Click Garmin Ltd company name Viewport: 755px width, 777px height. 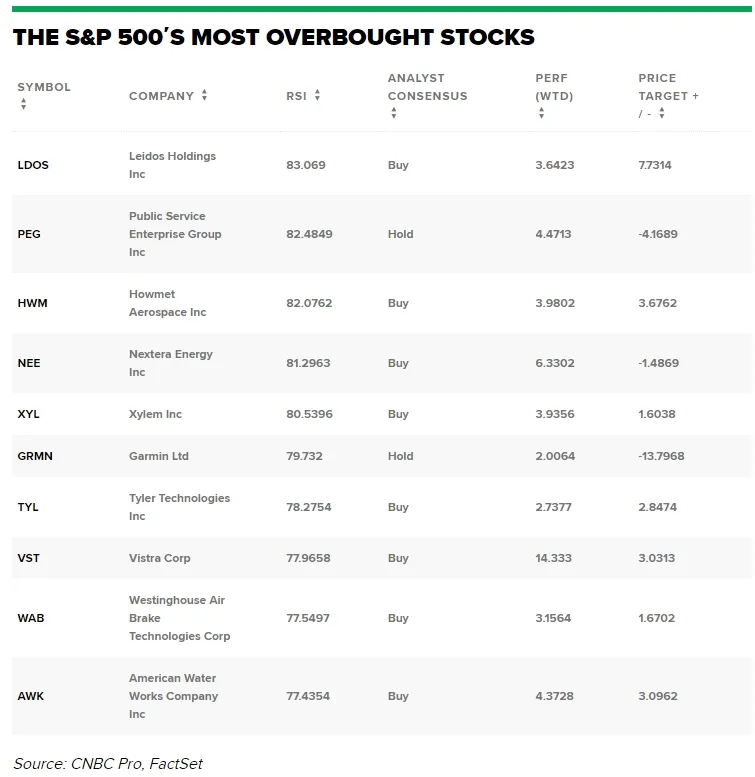point(158,456)
